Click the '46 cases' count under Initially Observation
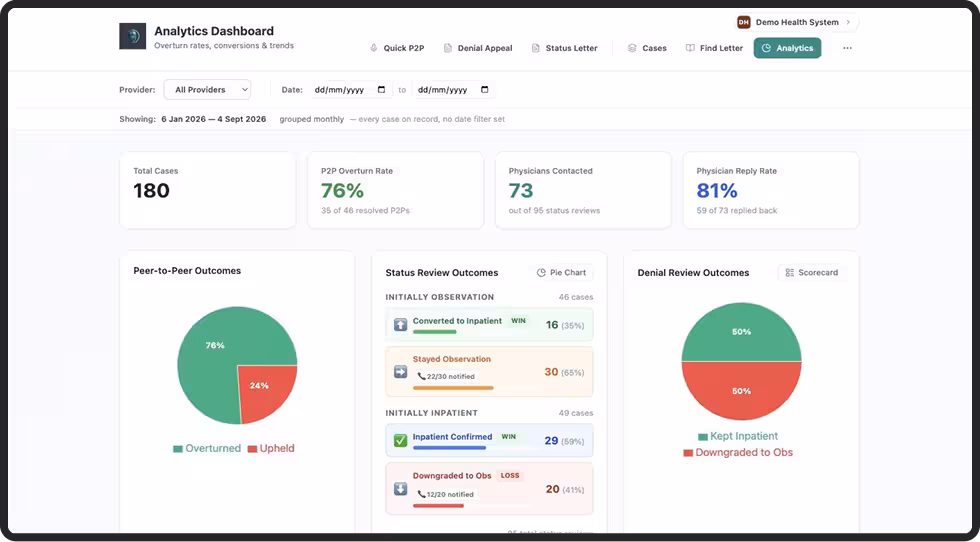The width and height of the screenshot is (980, 542). [x=576, y=297]
